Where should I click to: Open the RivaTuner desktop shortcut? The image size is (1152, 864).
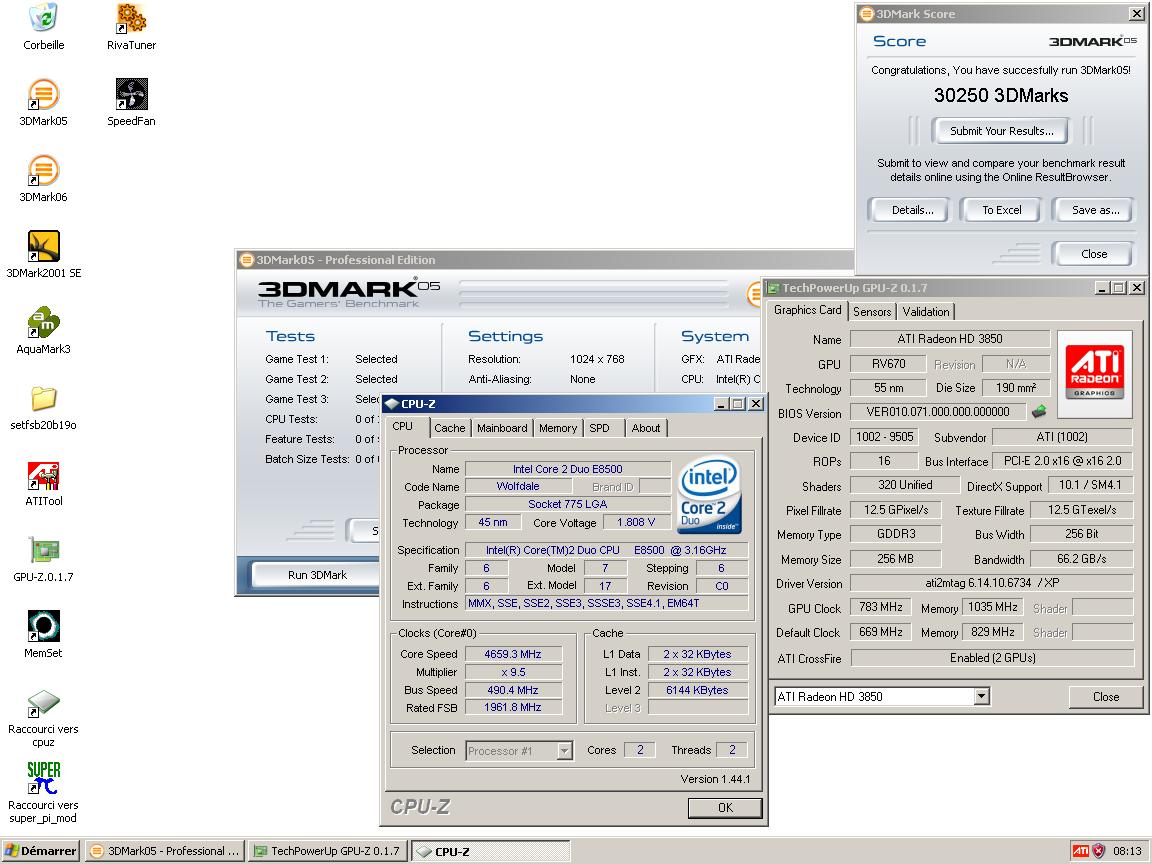tap(132, 18)
